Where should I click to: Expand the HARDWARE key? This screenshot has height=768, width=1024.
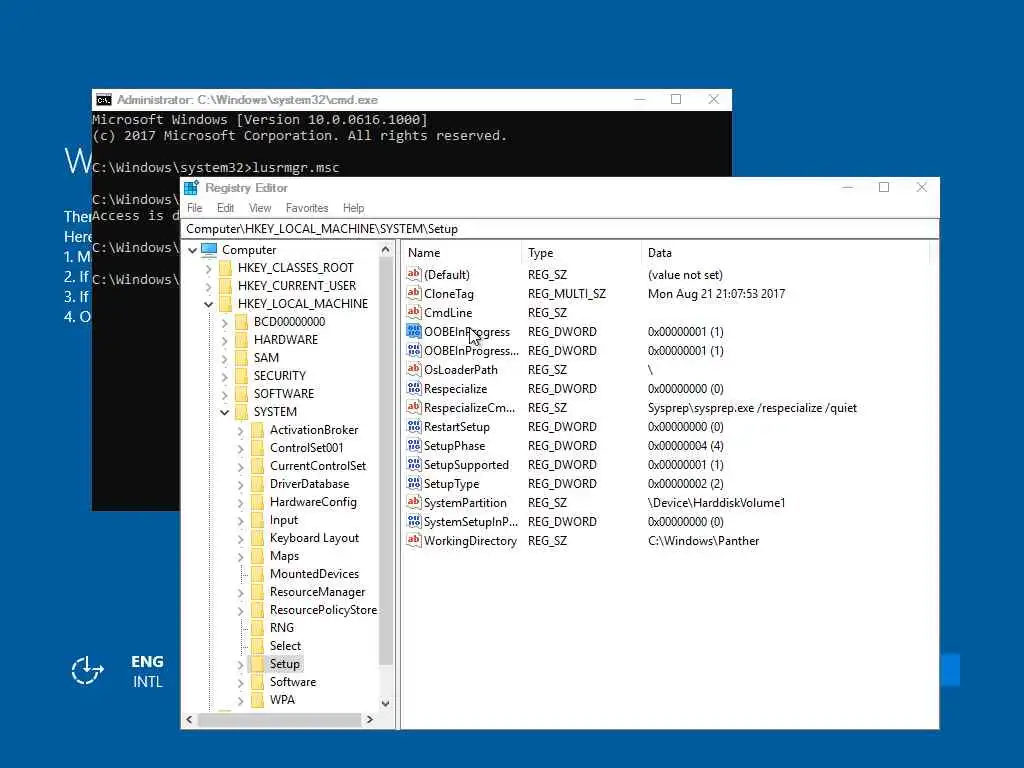coord(225,340)
